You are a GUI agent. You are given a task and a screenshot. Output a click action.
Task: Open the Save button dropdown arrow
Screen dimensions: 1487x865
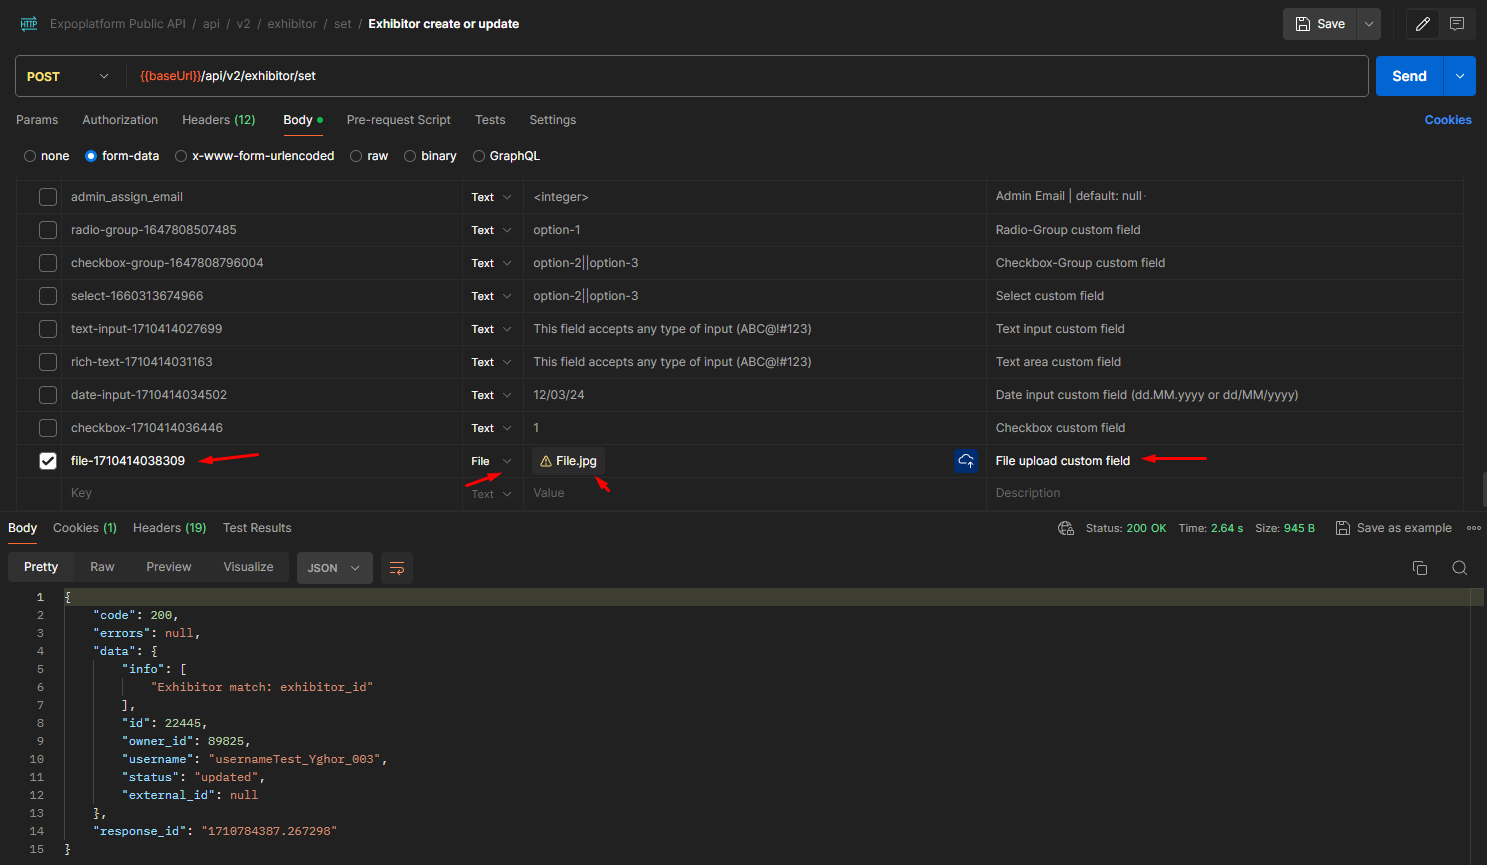1369,24
